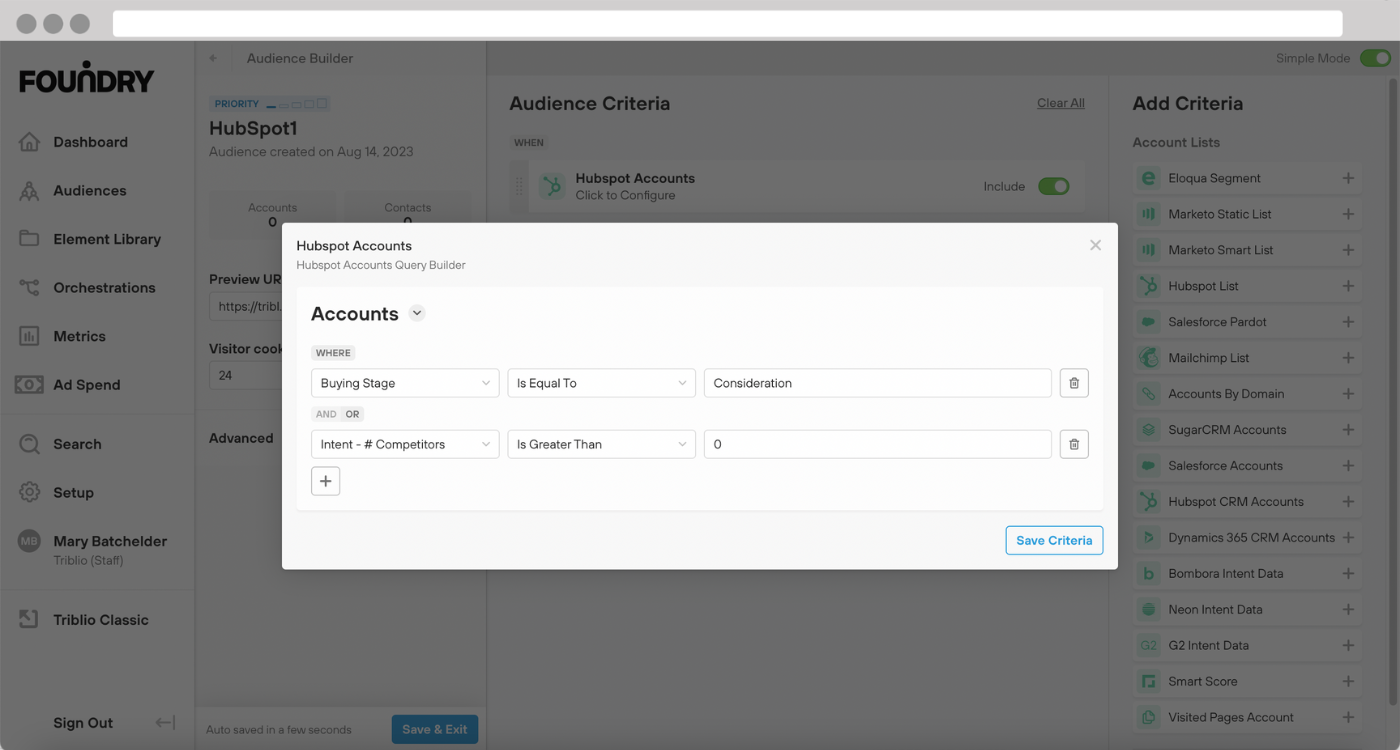
Task: Add Eloqua Segment criteria with plus icon
Action: coord(1347,178)
